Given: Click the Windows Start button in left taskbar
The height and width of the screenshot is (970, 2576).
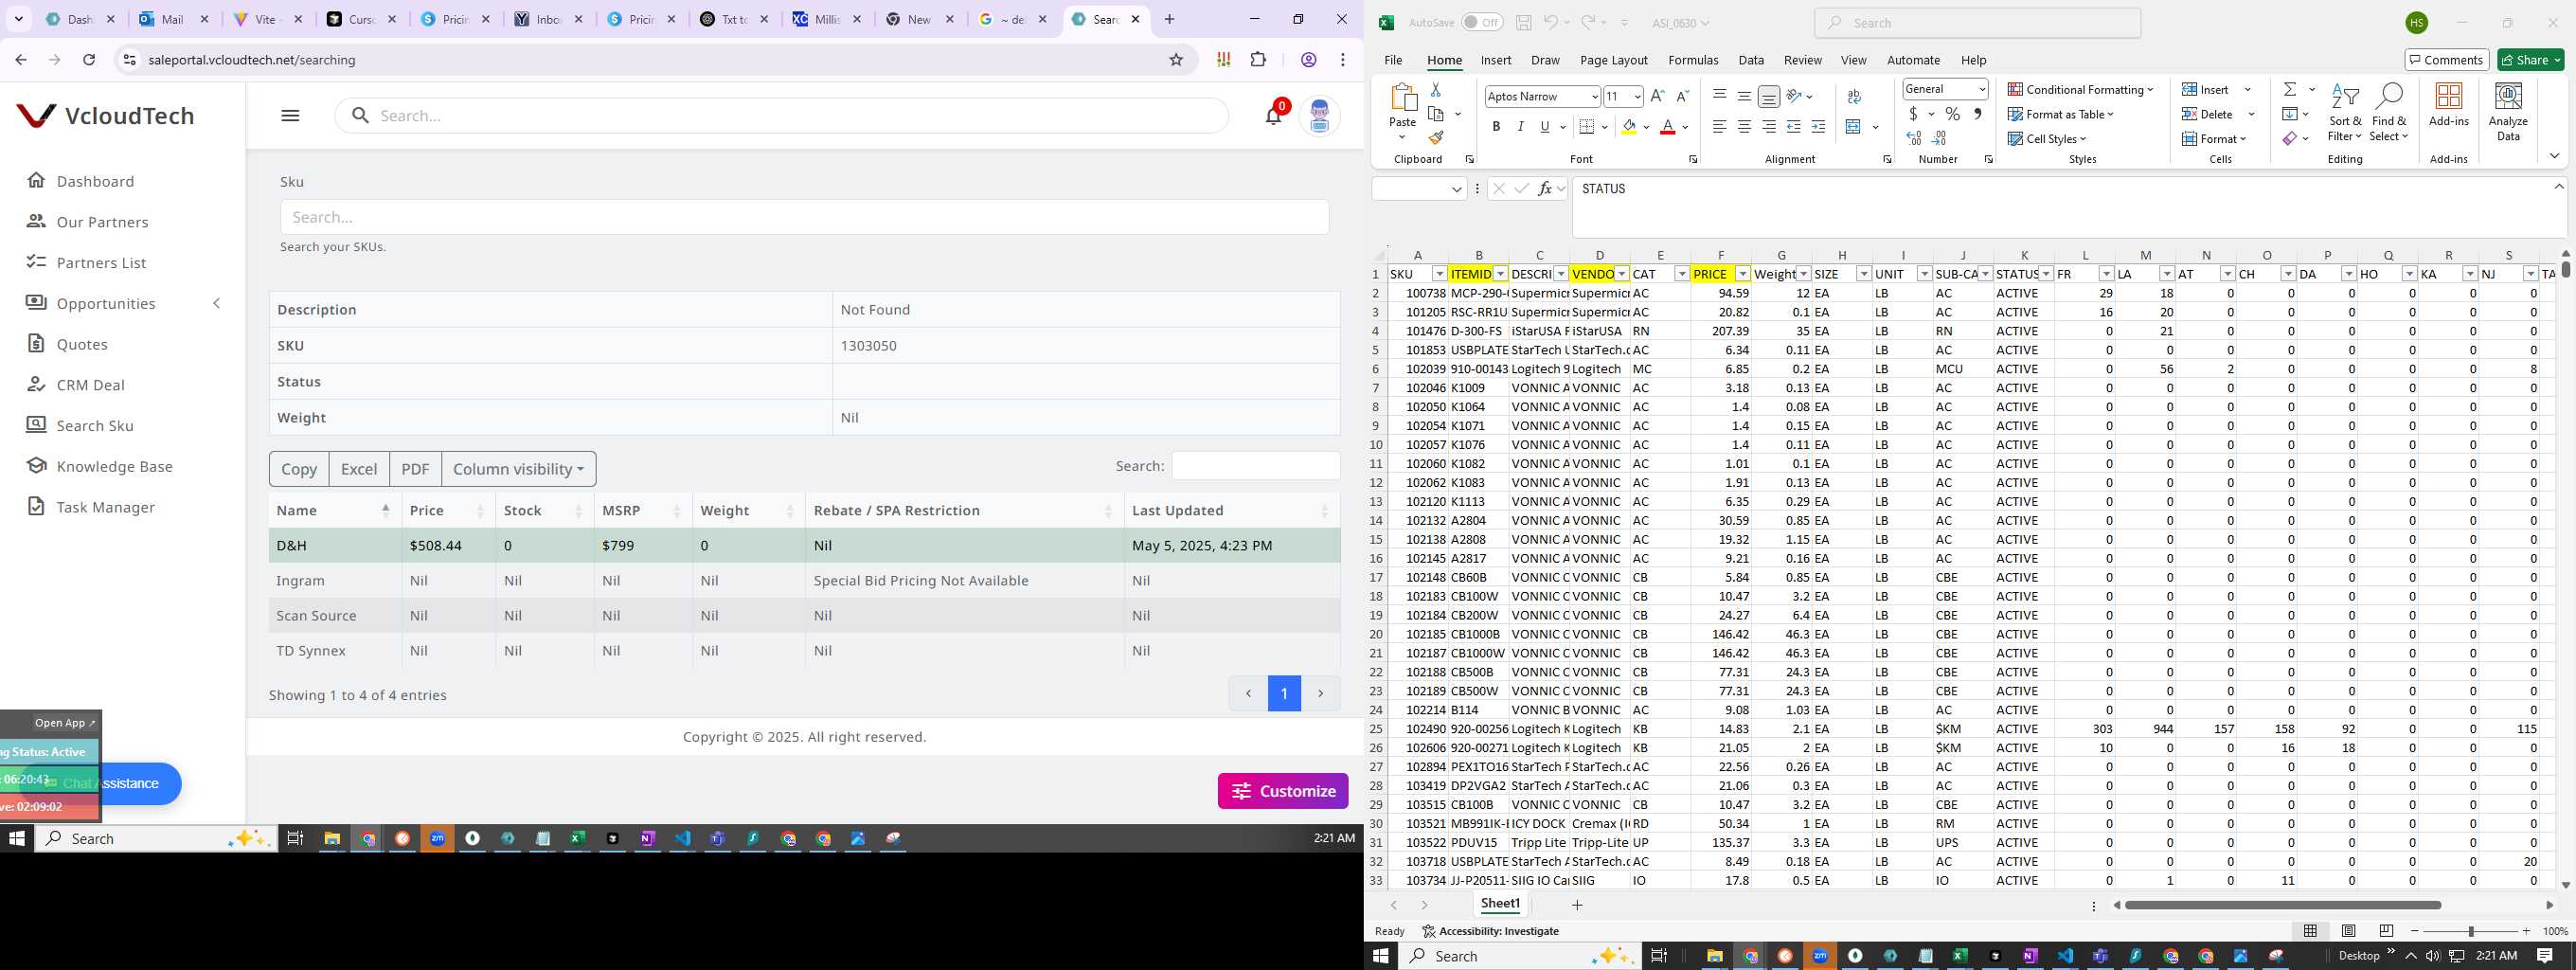Looking at the screenshot, I should [17, 838].
